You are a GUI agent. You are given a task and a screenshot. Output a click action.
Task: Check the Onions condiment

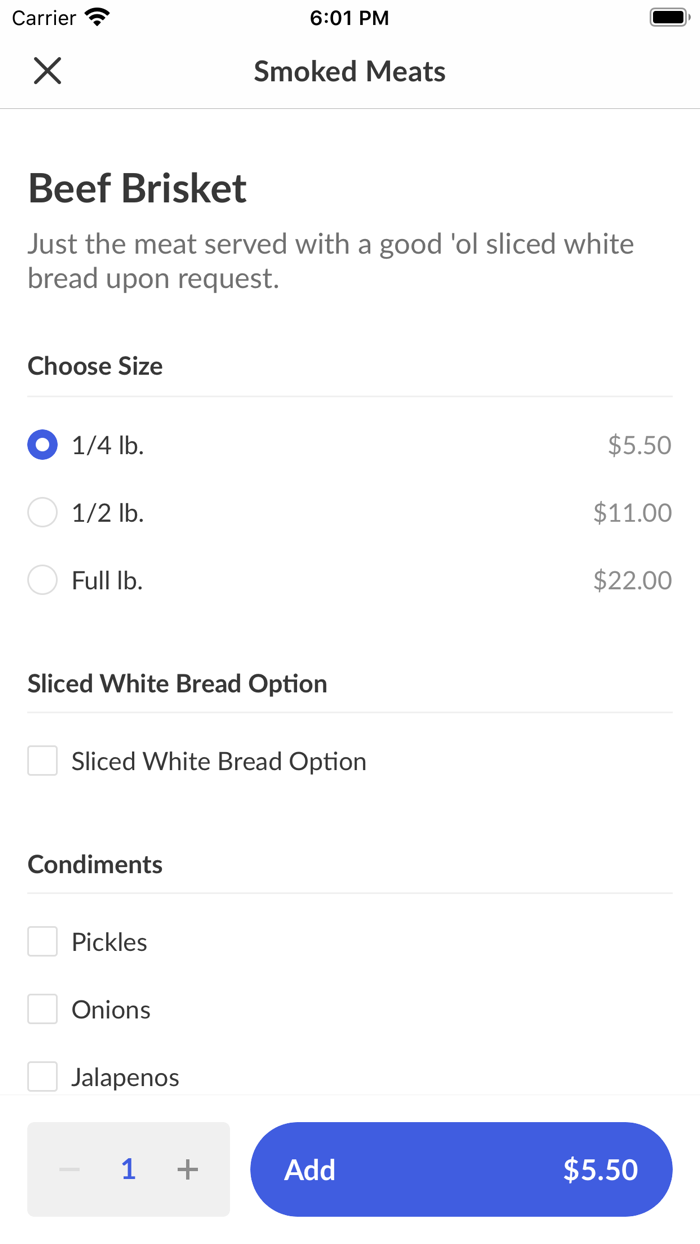coord(42,1008)
